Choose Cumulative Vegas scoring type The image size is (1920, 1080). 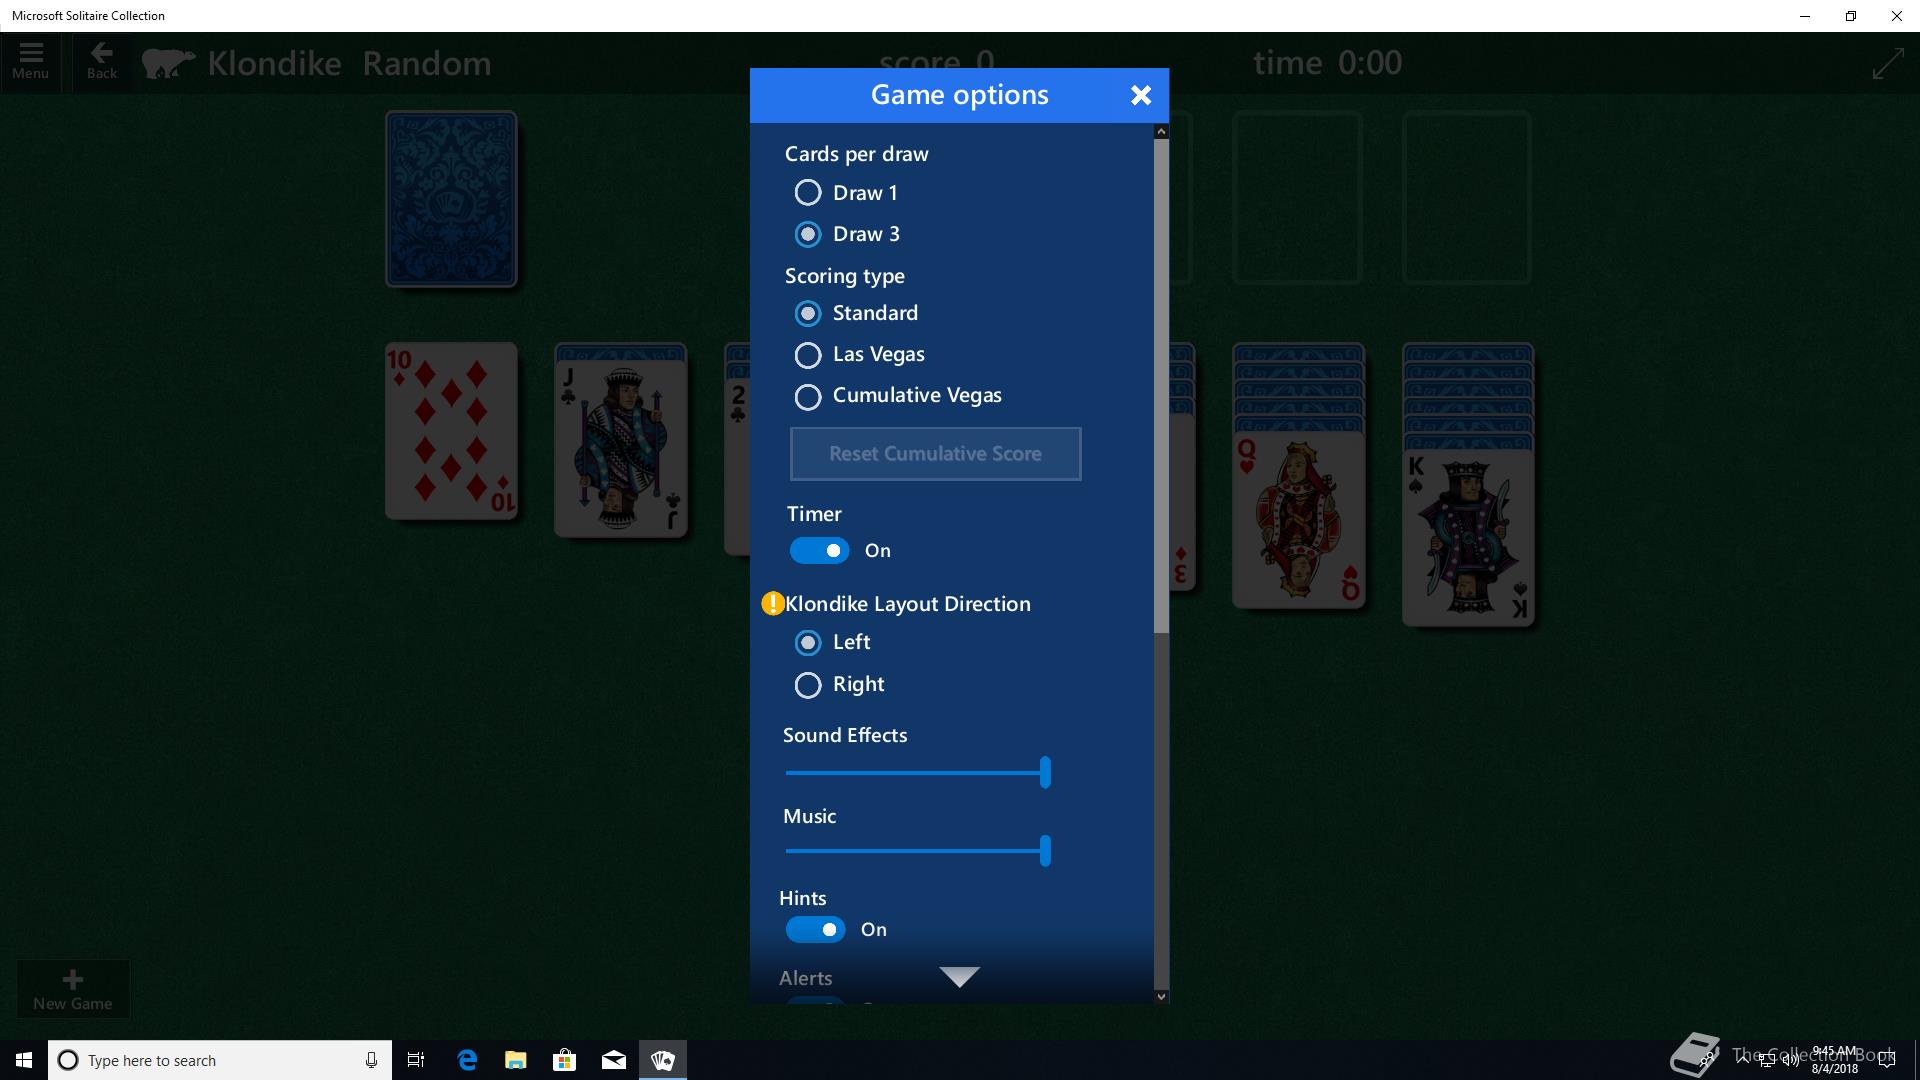pos(898,395)
